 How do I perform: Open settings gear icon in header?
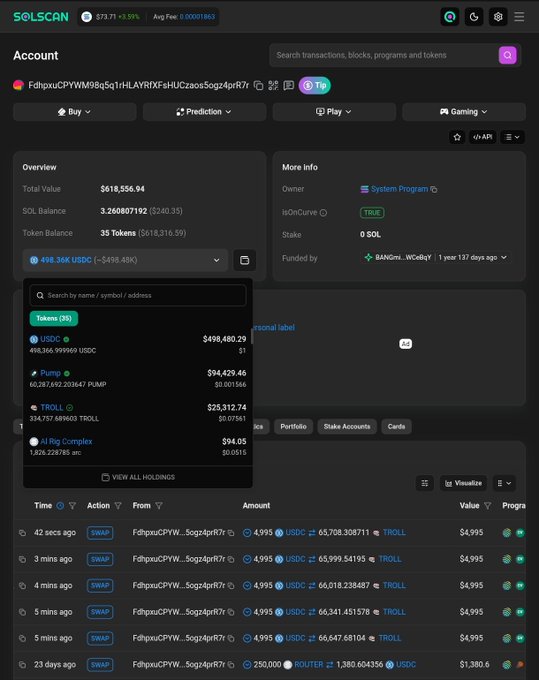(x=498, y=17)
